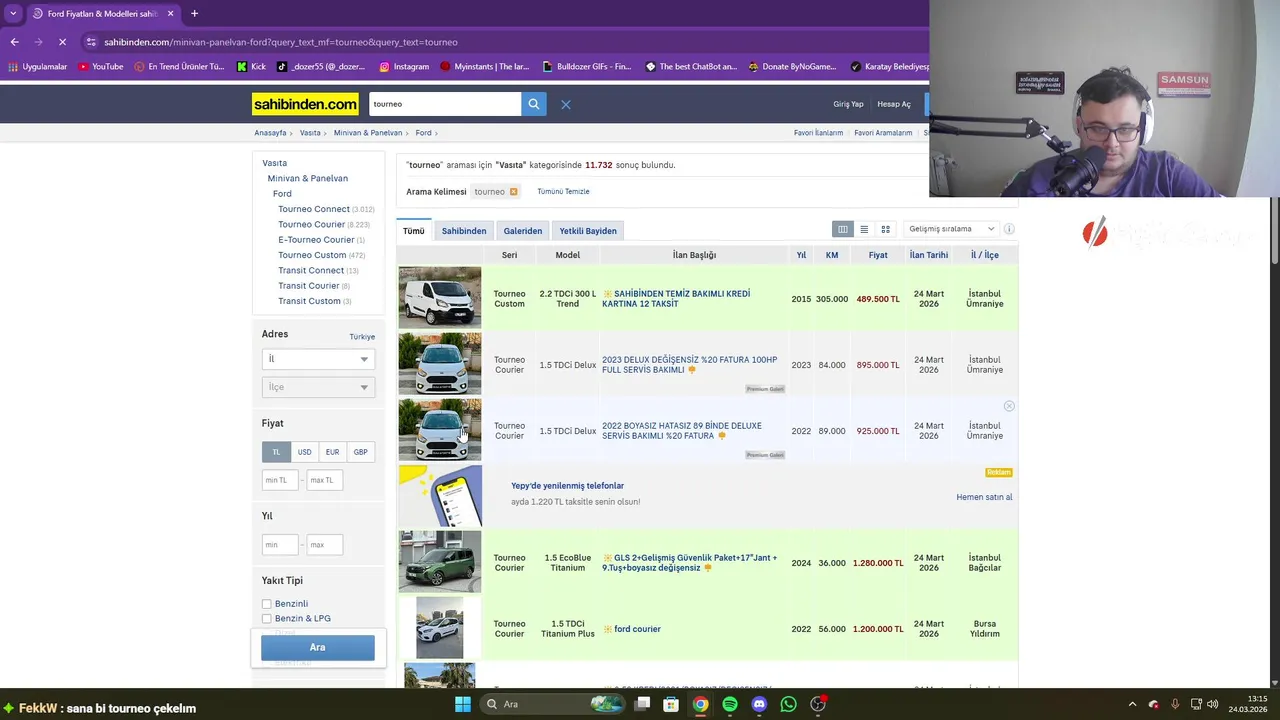Sort by Fiyat column header

[878, 255]
